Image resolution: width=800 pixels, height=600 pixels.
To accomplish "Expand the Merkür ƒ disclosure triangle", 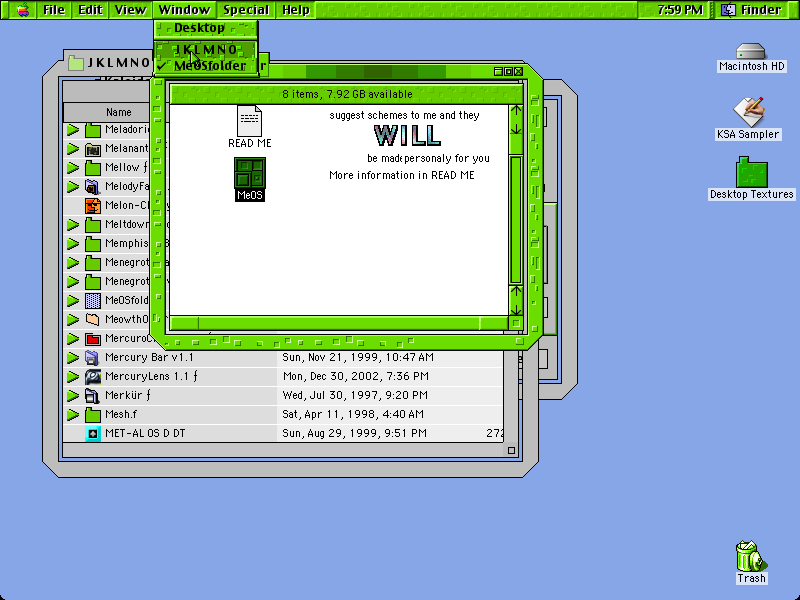I will 73,395.
